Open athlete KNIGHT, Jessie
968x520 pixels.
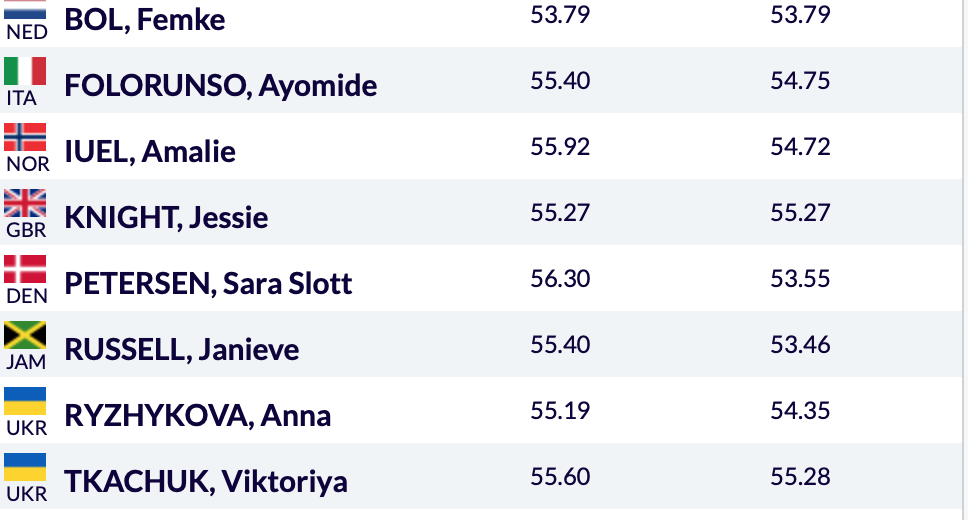(x=166, y=217)
